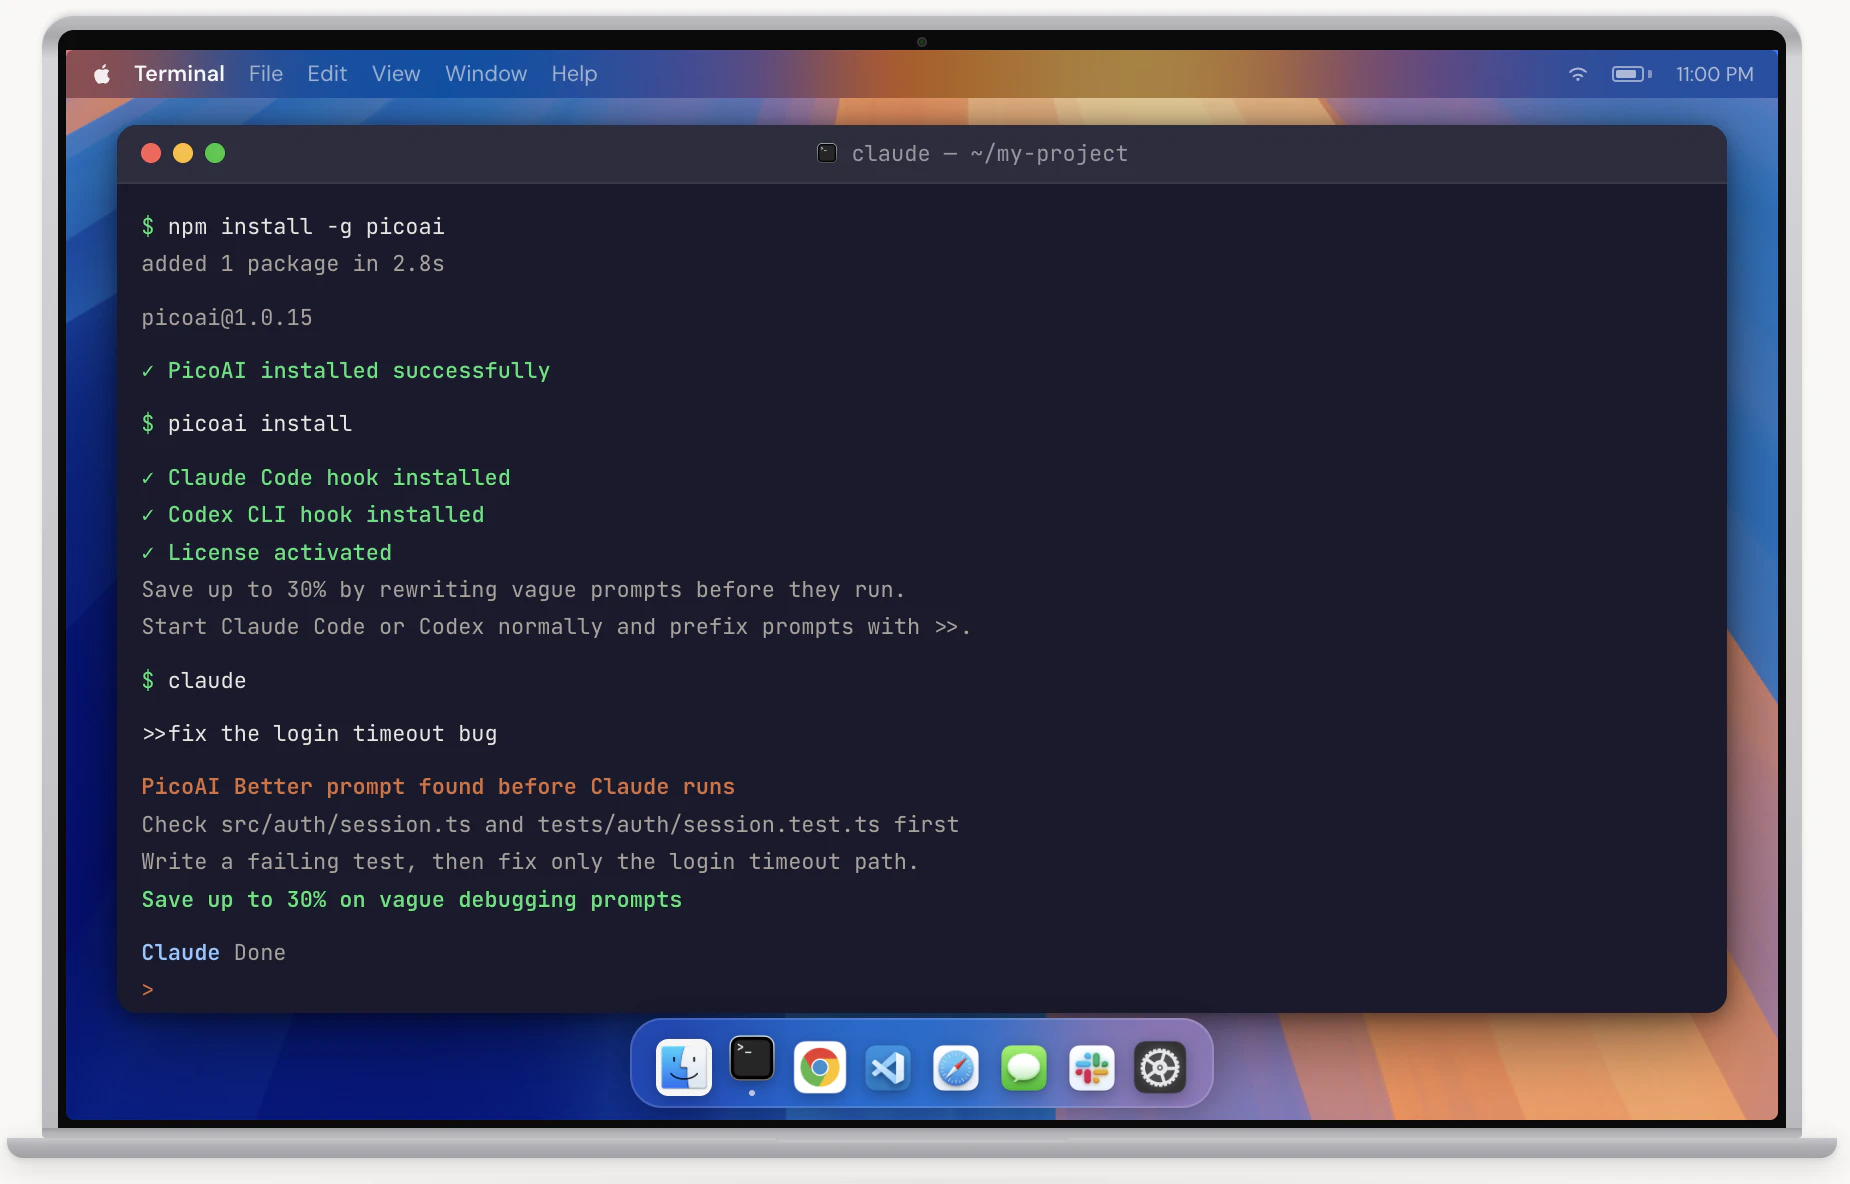Click the battery indicator in the menu bar
1850x1184 pixels.
coord(1629,73)
